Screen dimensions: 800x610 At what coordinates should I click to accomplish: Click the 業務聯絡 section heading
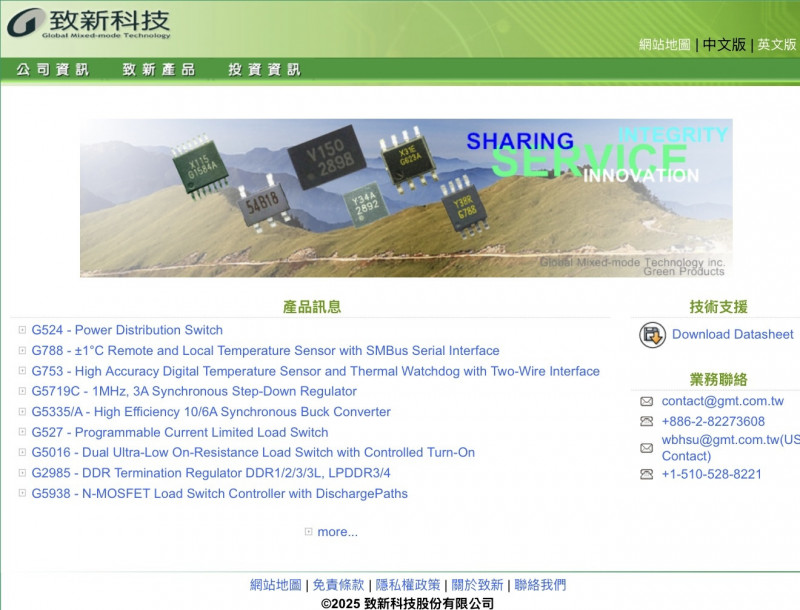[x=718, y=379]
